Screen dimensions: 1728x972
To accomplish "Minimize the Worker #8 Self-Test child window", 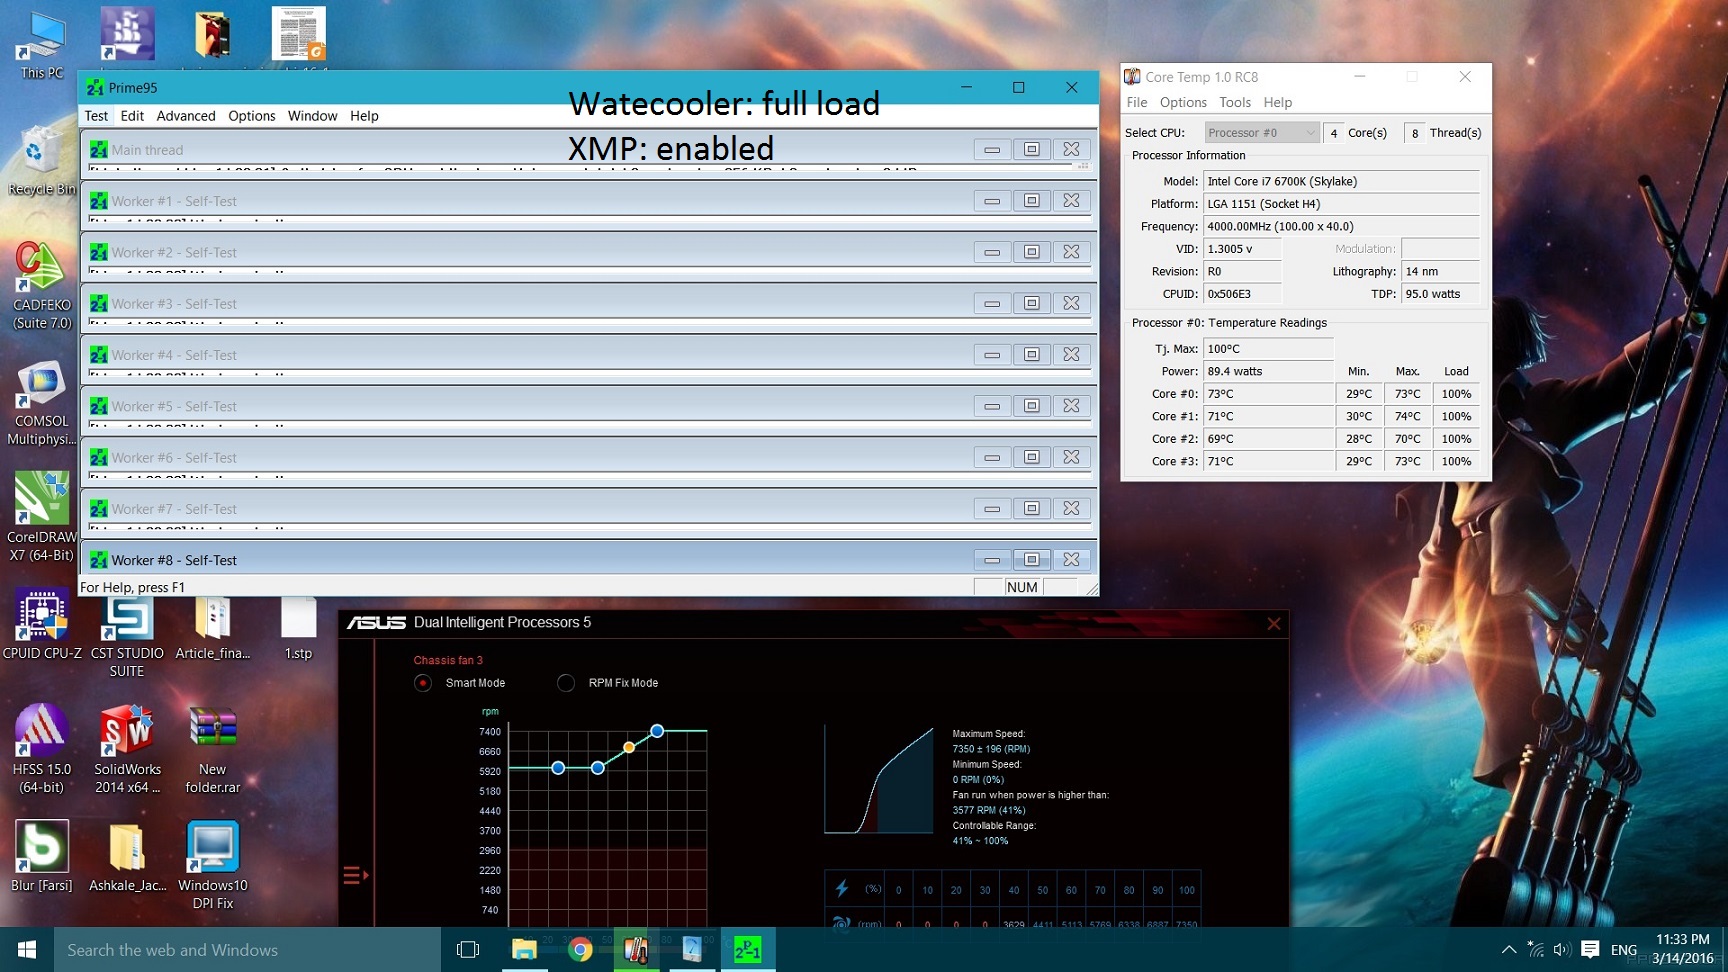I will 992,560.
